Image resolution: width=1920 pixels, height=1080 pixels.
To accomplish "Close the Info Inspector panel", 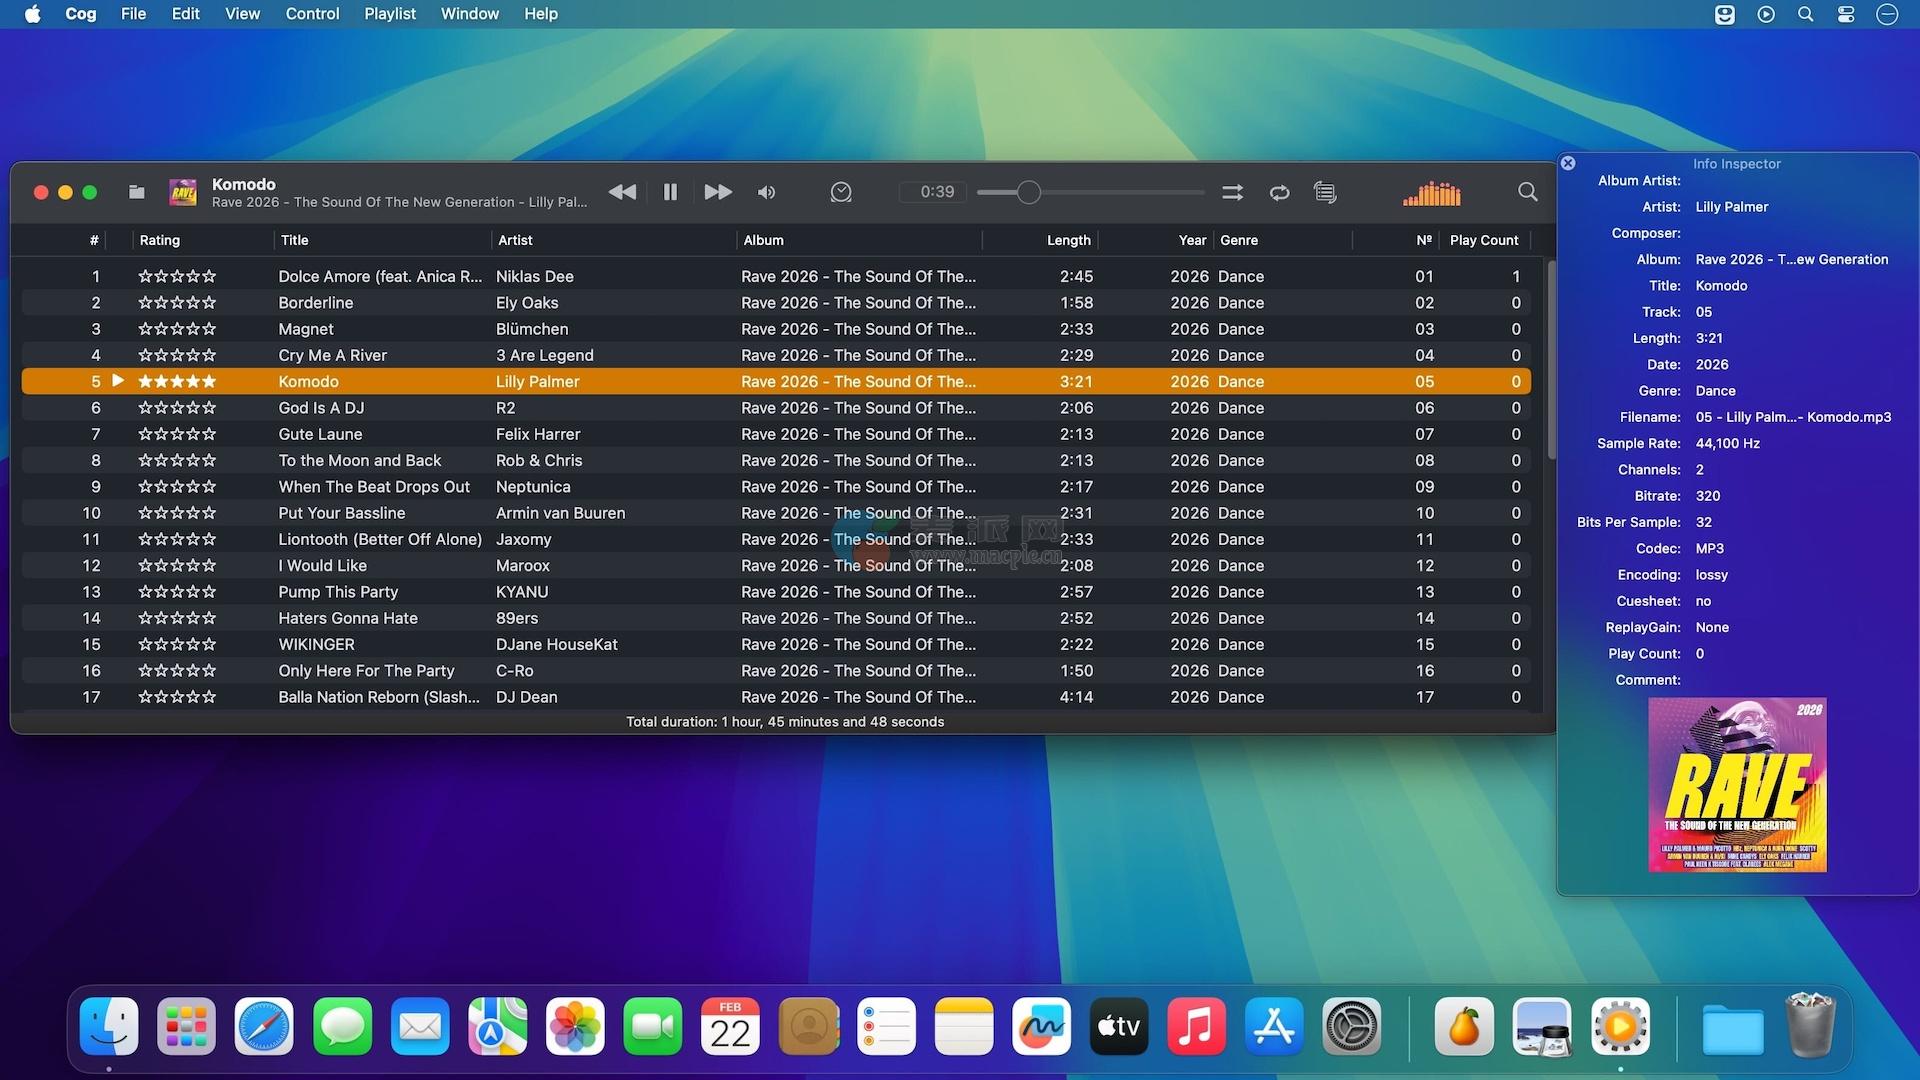I will (x=1568, y=163).
